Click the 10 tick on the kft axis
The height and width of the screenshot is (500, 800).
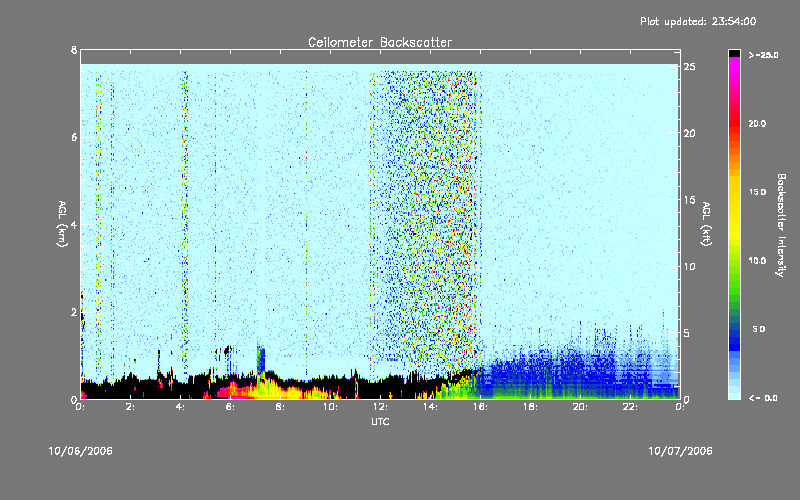[x=689, y=266]
